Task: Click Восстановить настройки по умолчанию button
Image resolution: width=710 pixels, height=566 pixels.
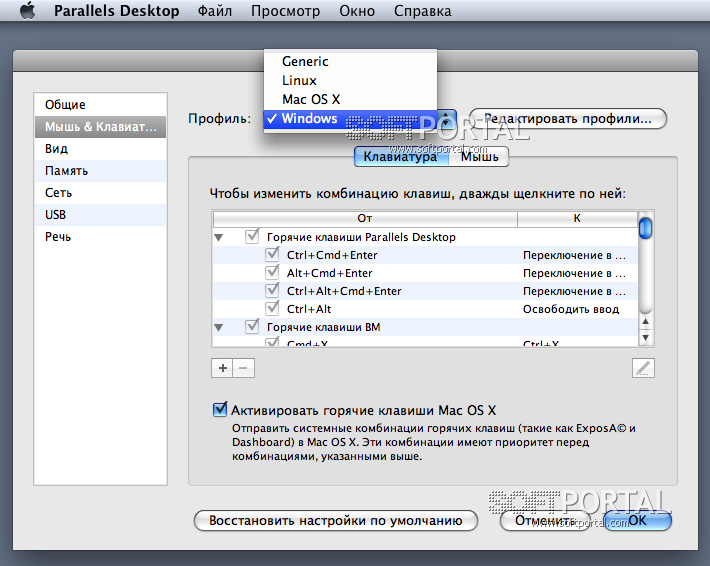Action: tap(336, 521)
